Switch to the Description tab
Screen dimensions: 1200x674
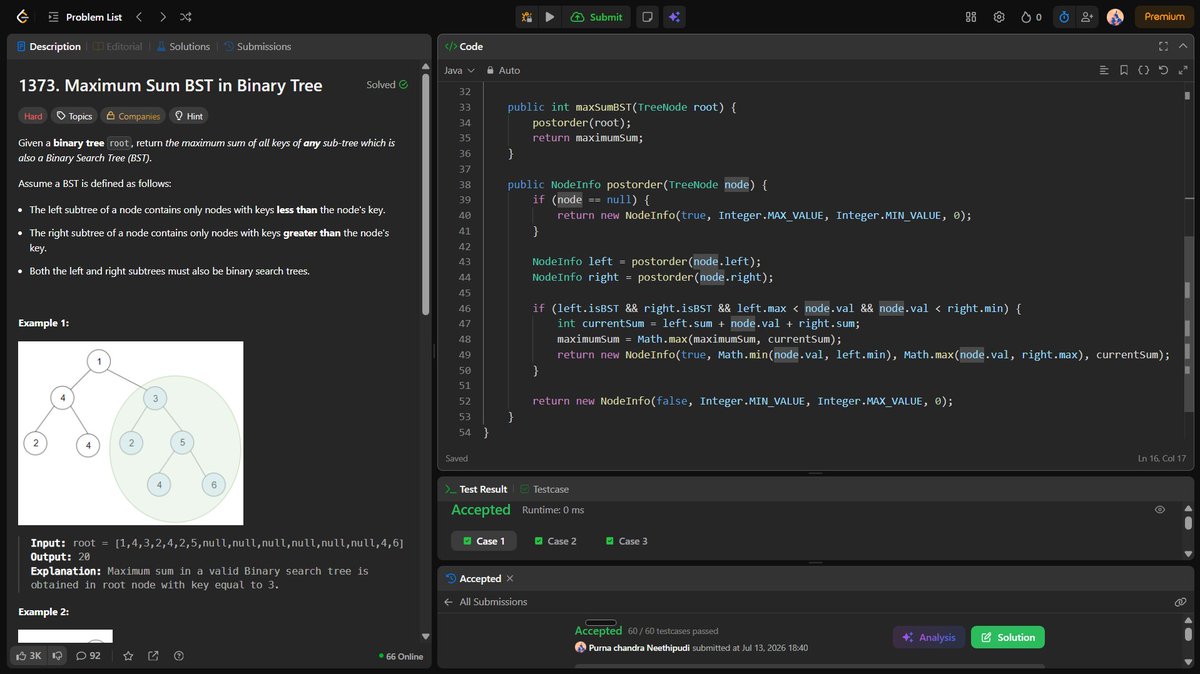[x=48, y=46]
